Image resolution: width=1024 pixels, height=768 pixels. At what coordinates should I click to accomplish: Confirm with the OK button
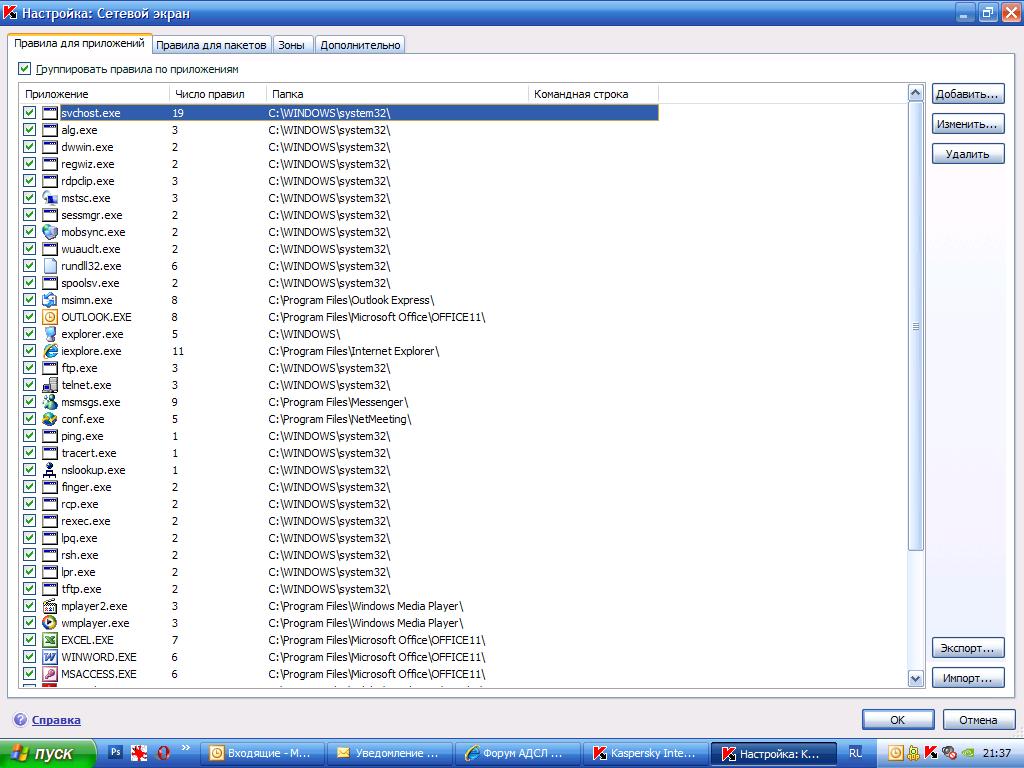[898, 720]
